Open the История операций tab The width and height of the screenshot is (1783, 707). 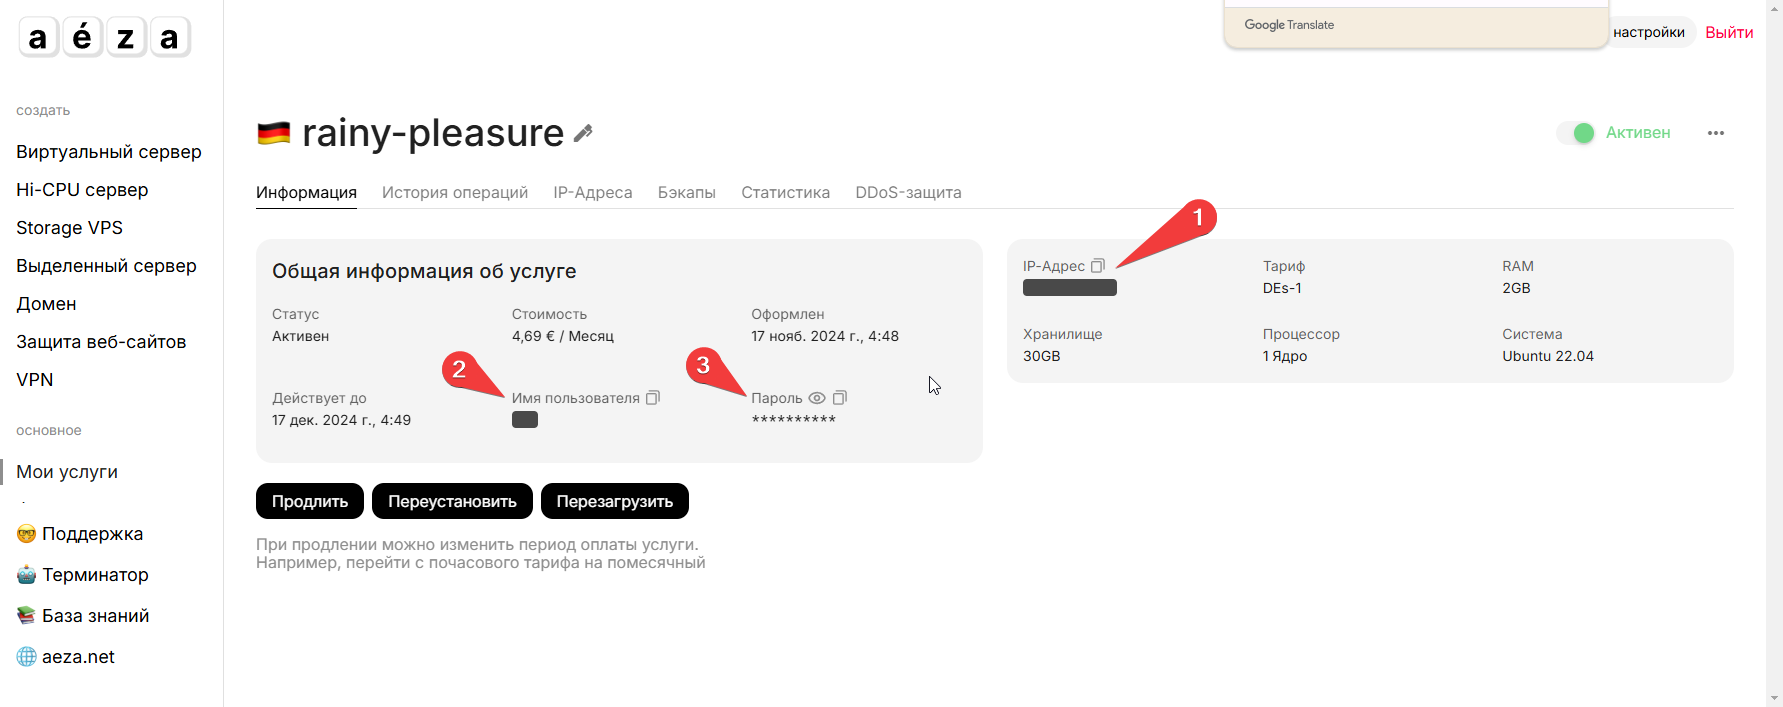coord(455,192)
